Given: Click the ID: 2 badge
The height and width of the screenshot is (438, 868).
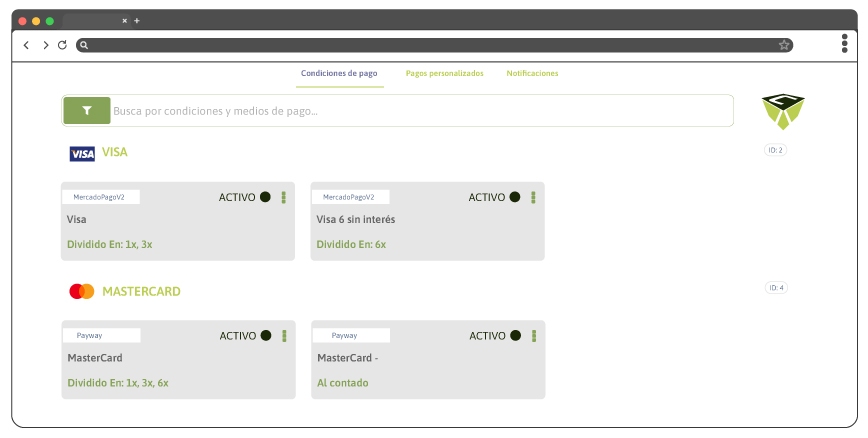Looking at the screenshot, I should coord(775,150).
